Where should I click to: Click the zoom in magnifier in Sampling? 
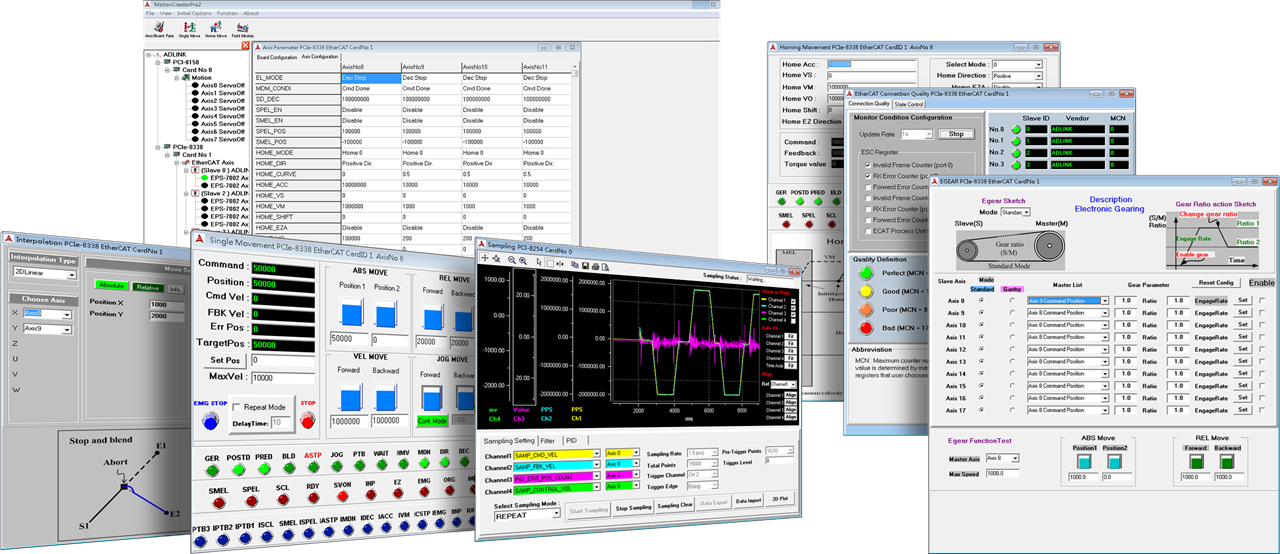click(523, 259)
